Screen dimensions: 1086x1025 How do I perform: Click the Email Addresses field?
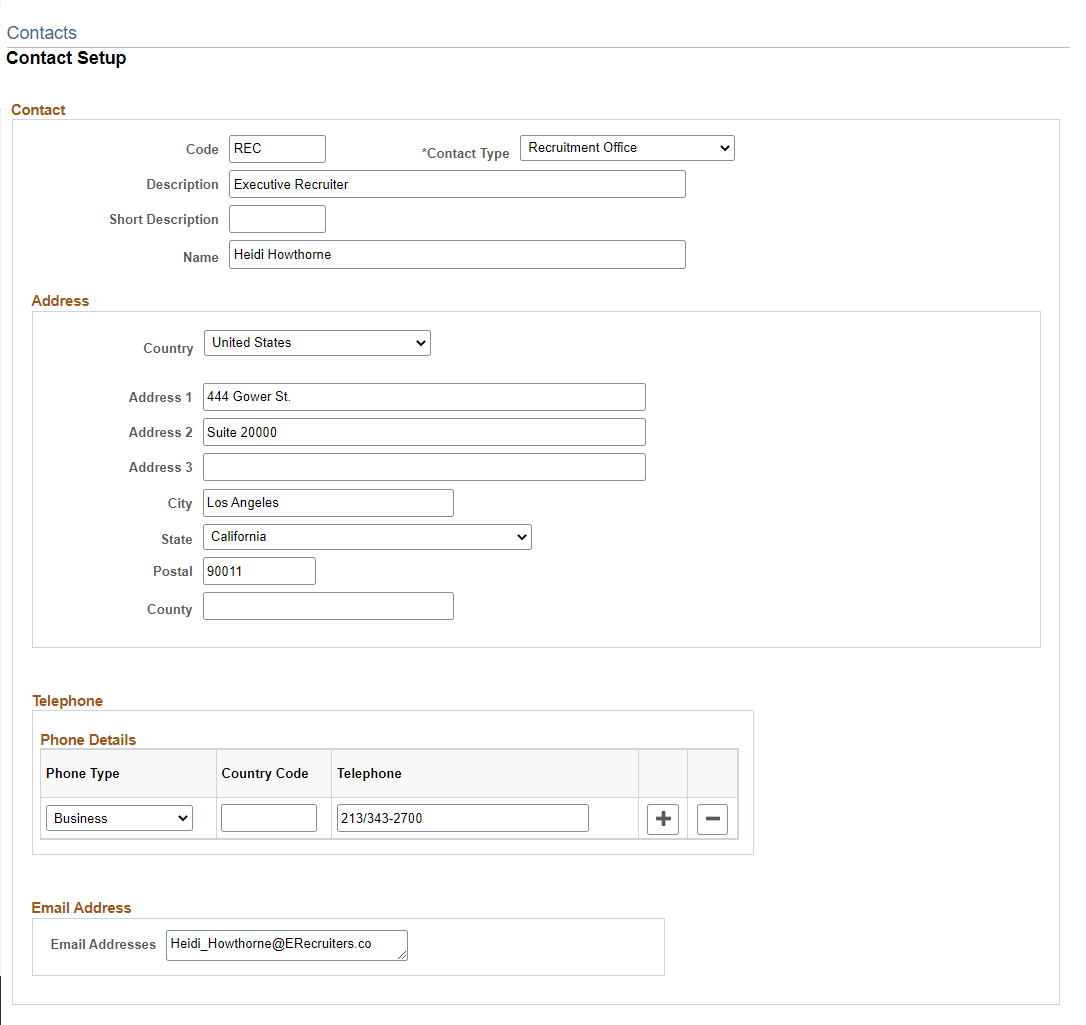[286, 944]
